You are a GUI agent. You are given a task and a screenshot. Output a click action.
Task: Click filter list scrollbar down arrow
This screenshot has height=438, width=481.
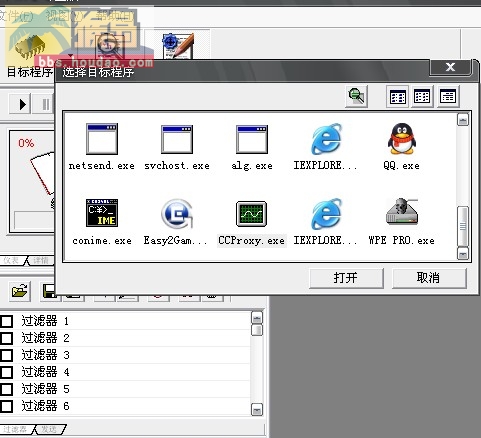(257, 410)
